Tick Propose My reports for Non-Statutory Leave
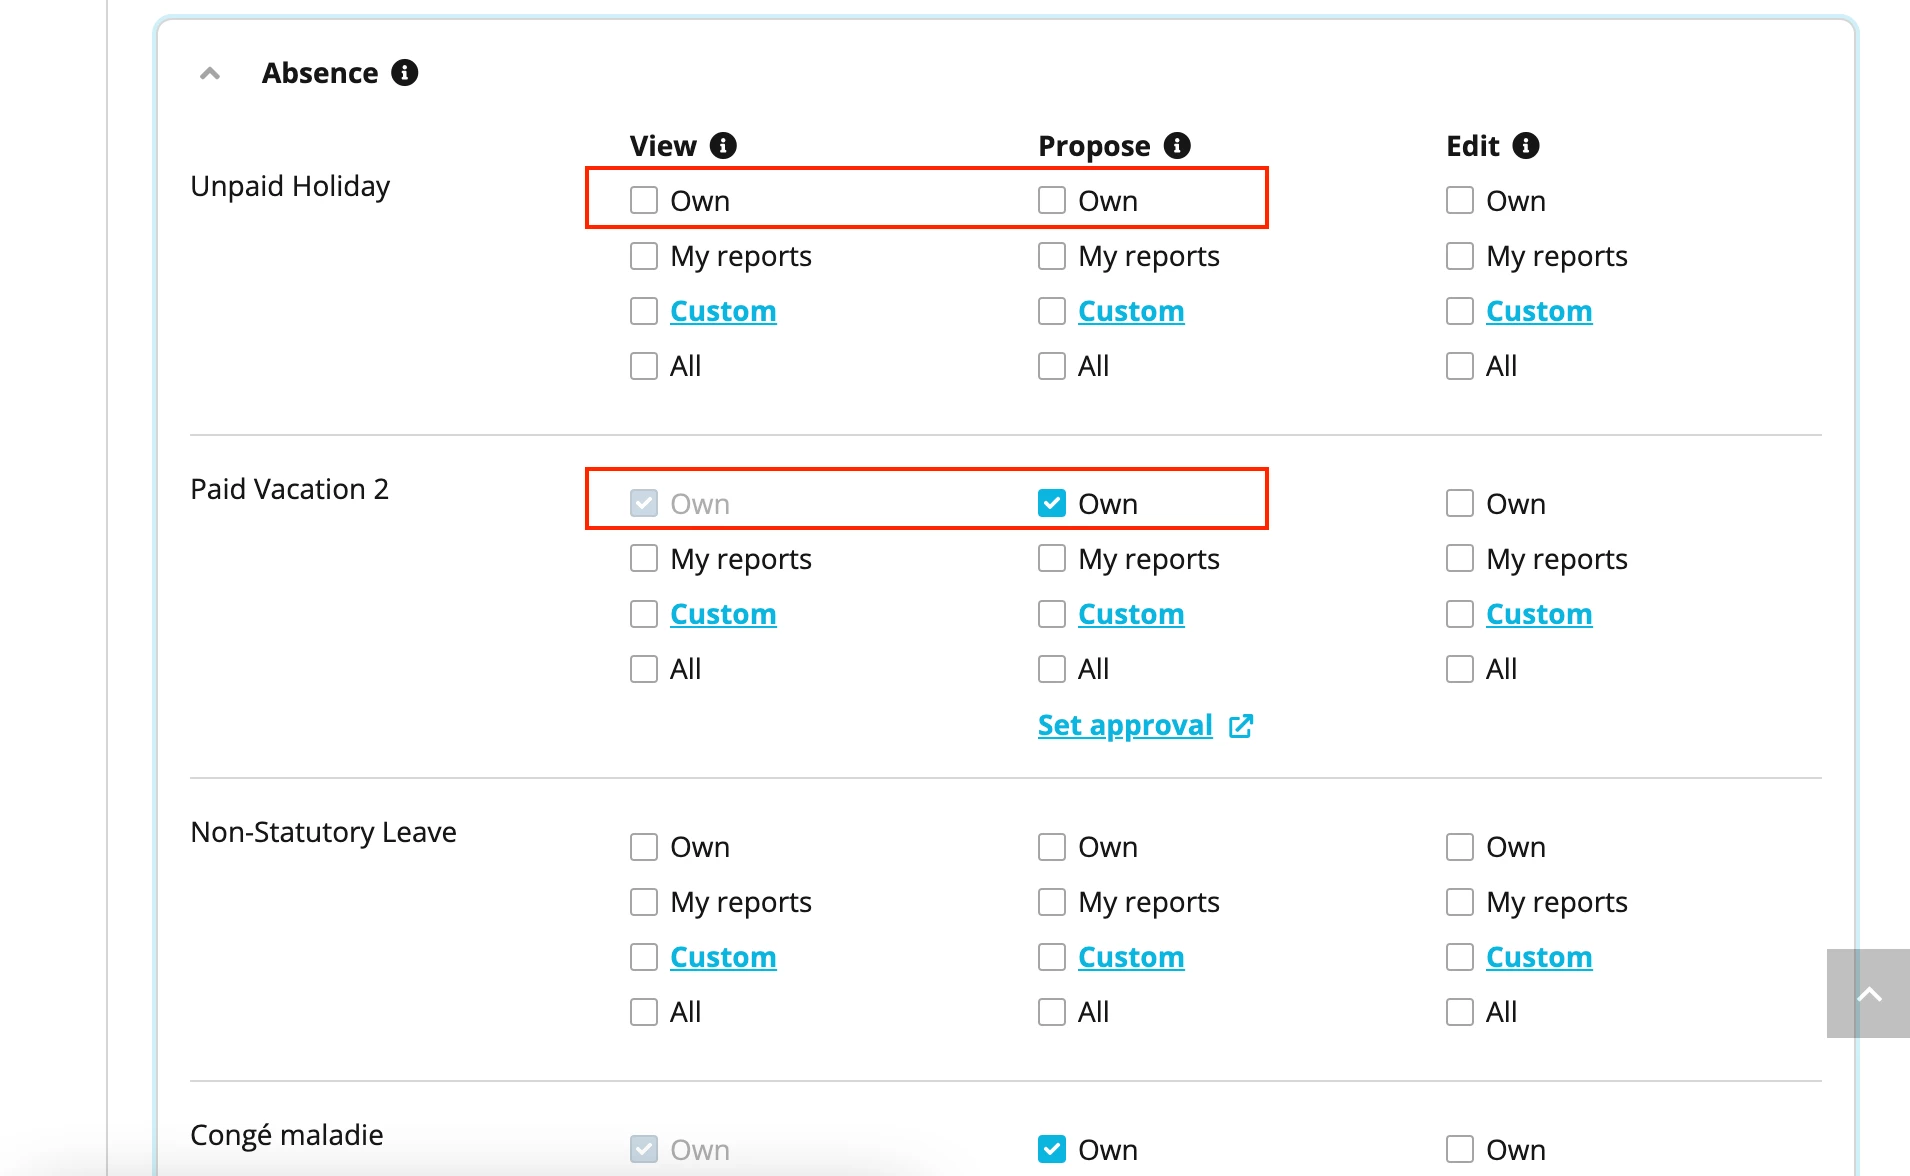Screen dimensions: 1910x1176 [x=1052, y=902]
